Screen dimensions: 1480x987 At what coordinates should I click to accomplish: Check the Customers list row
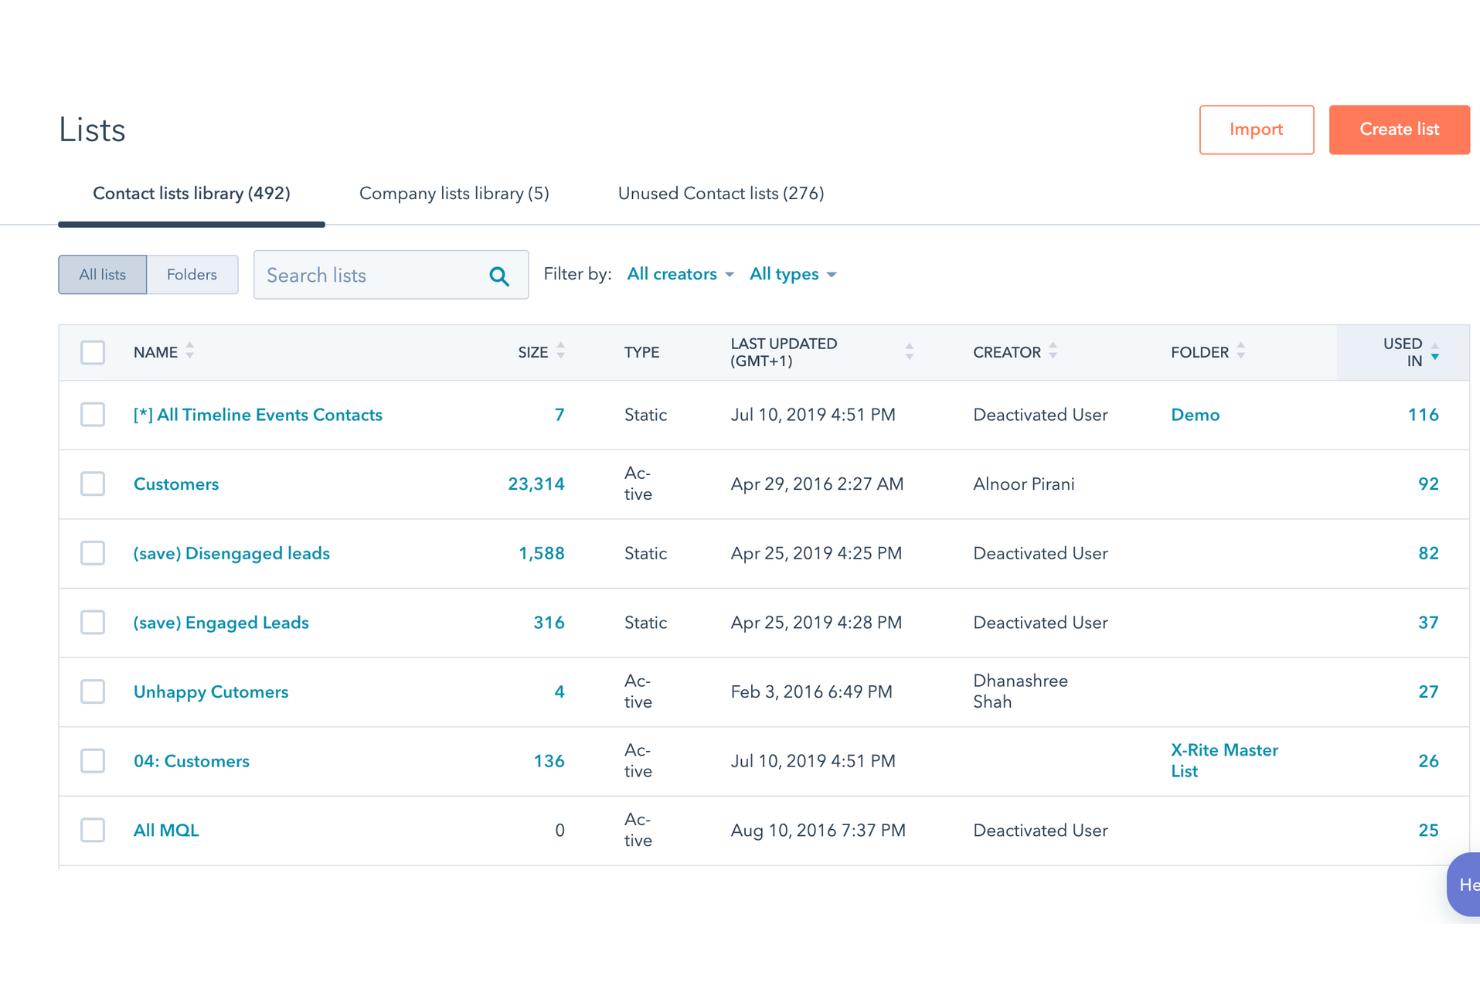point(92,483)
